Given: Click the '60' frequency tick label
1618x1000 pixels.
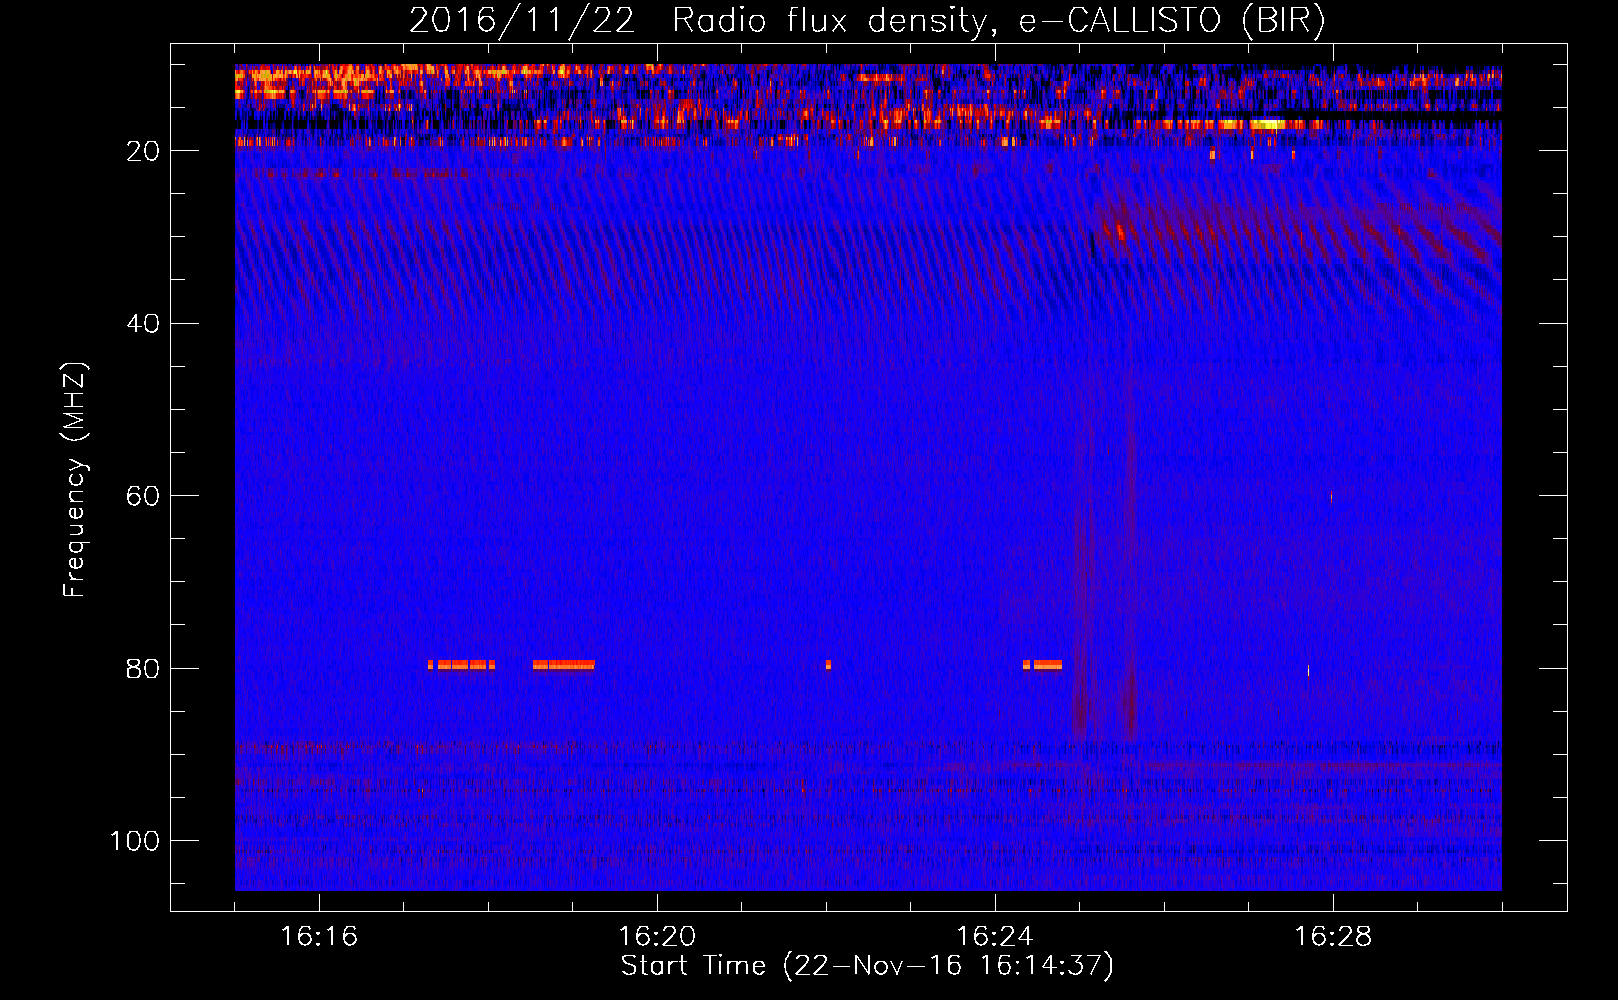Looking at the screenshot, I should (x=143, y=496).
